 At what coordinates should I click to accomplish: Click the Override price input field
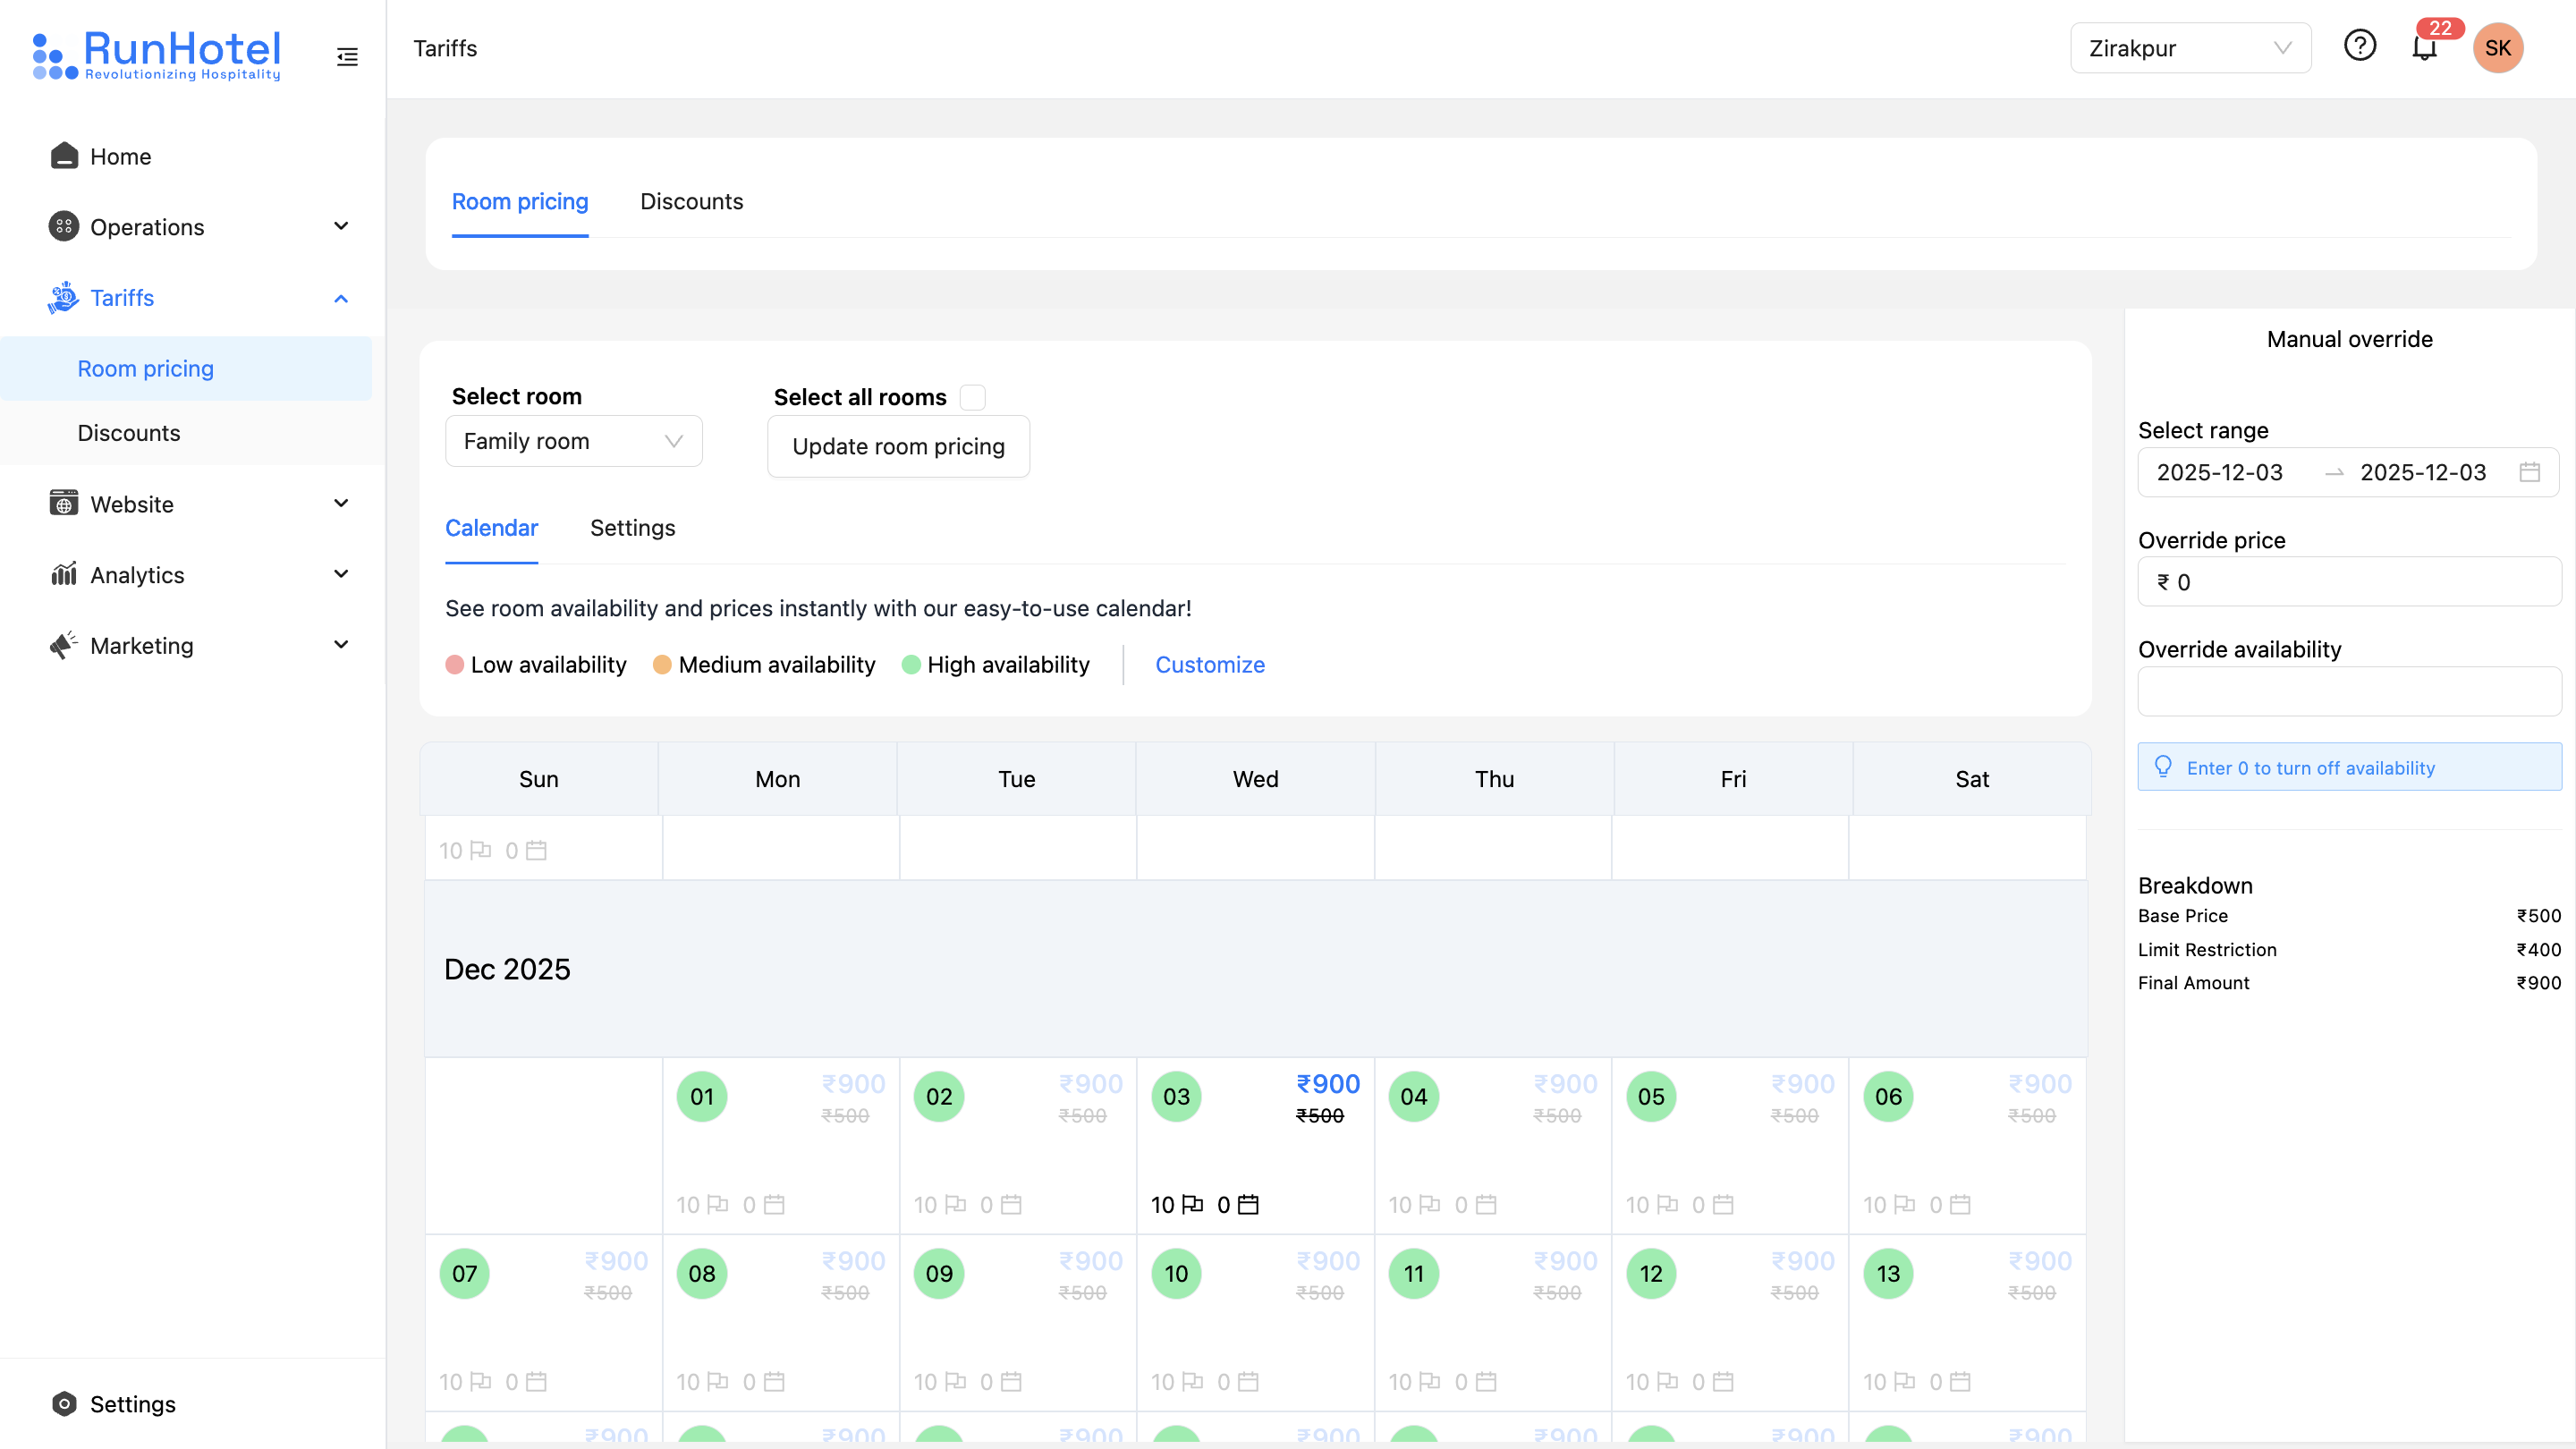[x=2349, y=582]
